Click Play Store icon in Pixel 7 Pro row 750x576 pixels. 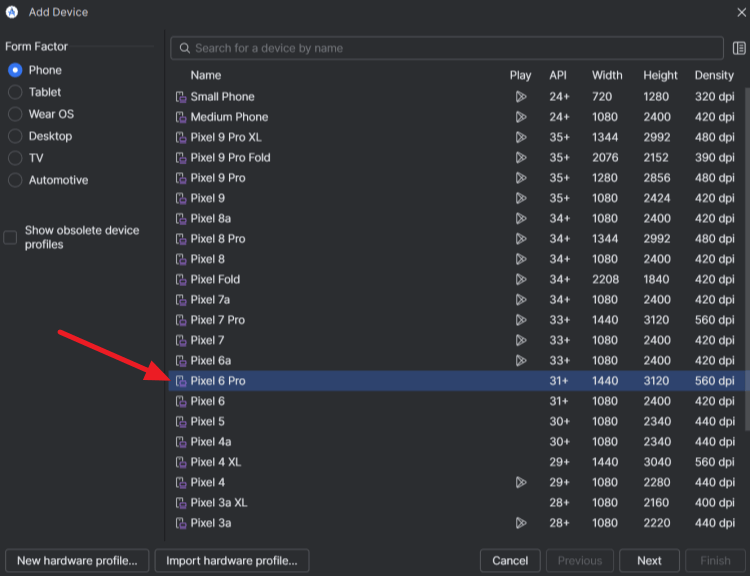521,320
